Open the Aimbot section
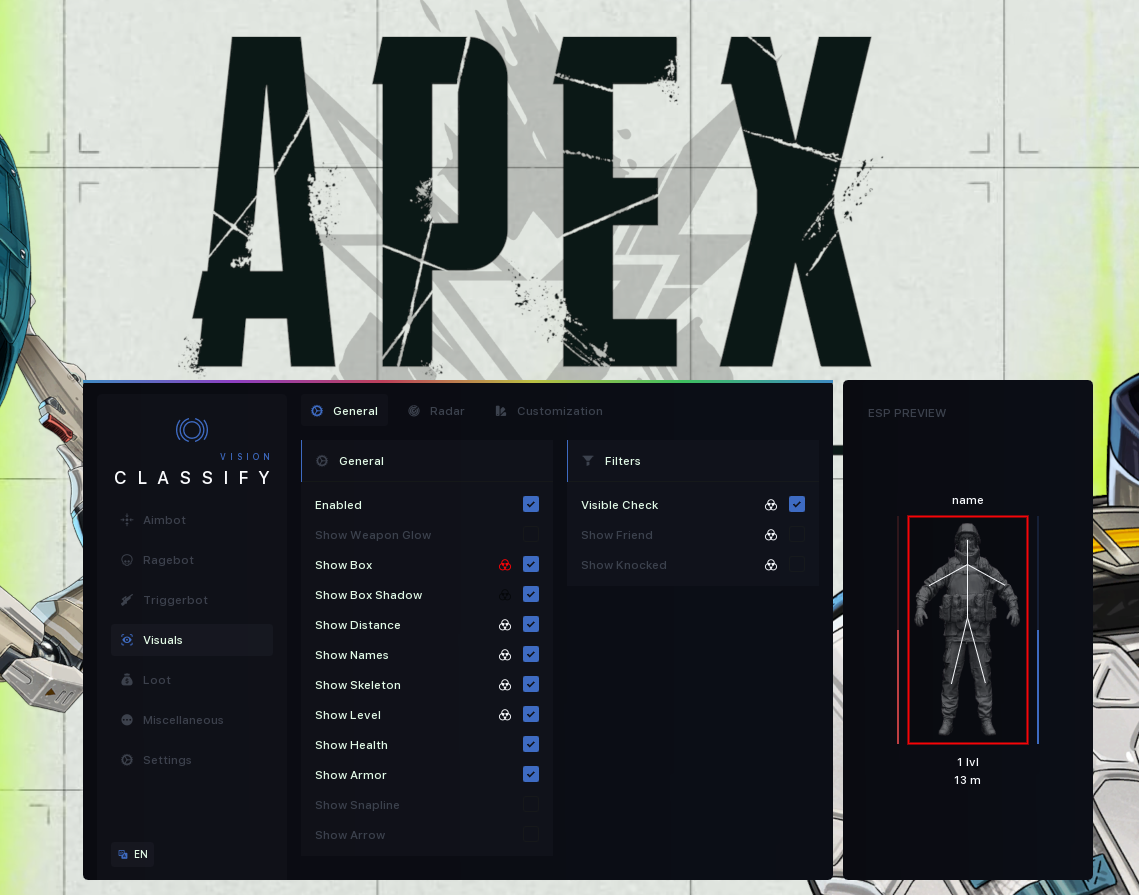Viewport: 1139px width, 895px height. pos(192,520)
